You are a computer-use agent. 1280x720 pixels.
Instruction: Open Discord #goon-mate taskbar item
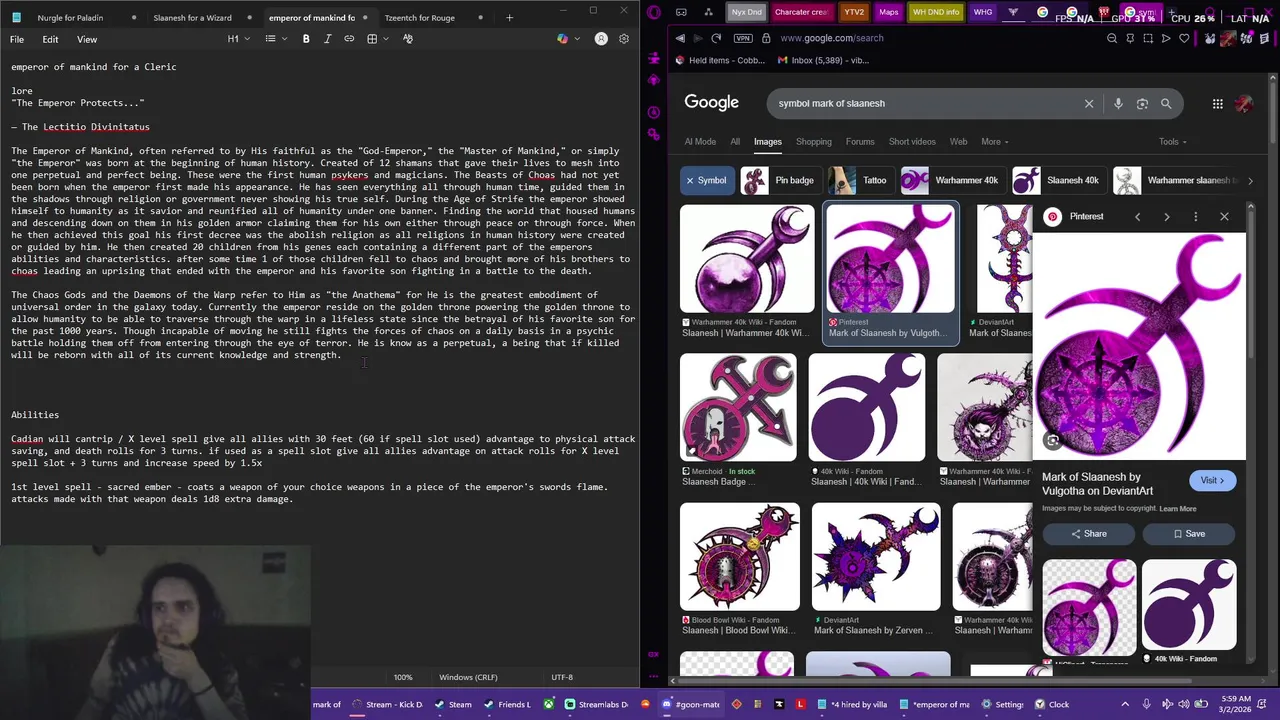click(x=691, y=704)
